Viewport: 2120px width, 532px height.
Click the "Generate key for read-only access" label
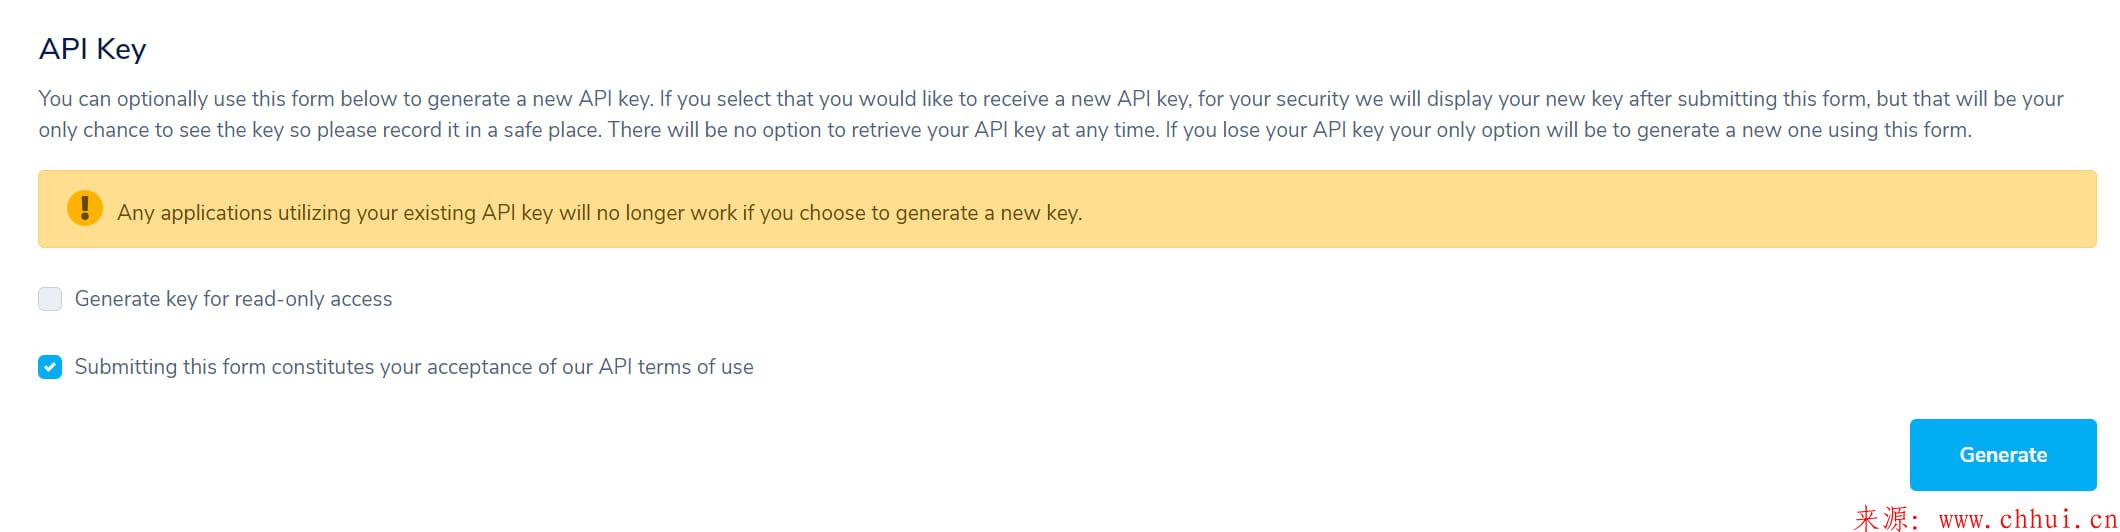(234, 299)
